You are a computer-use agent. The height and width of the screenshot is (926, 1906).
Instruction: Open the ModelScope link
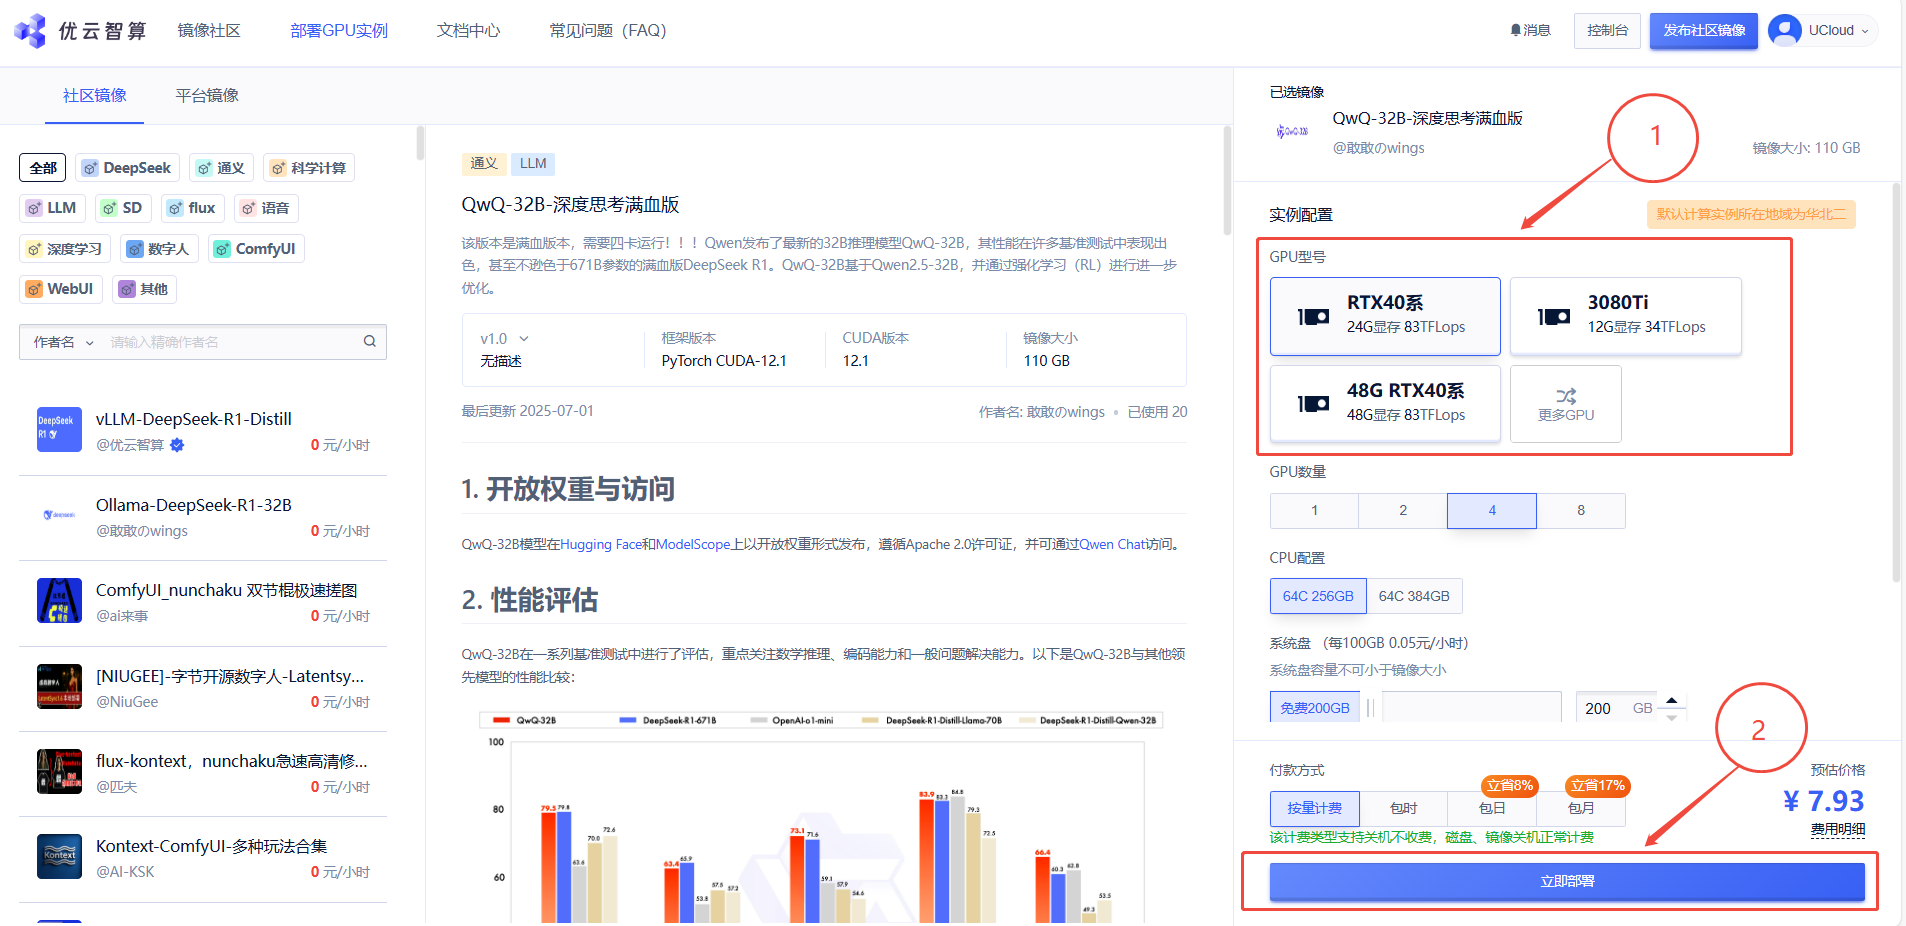pyautogui.click(x=693, y=544)
